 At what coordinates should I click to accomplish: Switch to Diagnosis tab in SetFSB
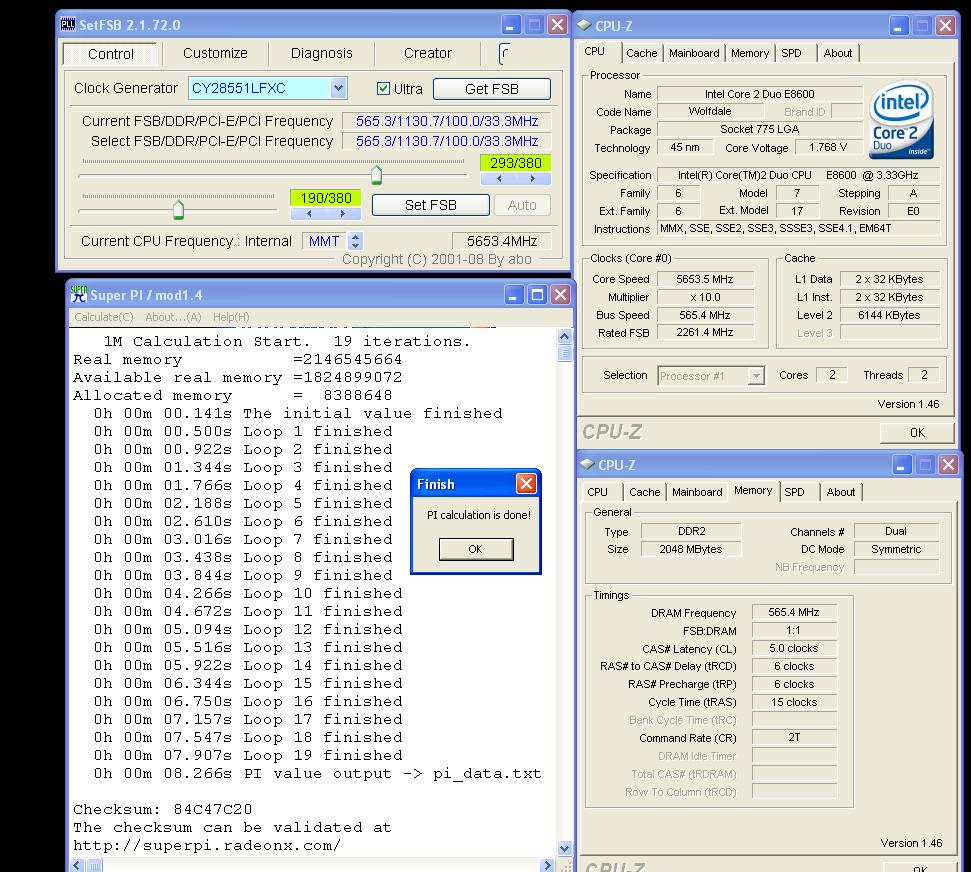(x=321, y=53)
